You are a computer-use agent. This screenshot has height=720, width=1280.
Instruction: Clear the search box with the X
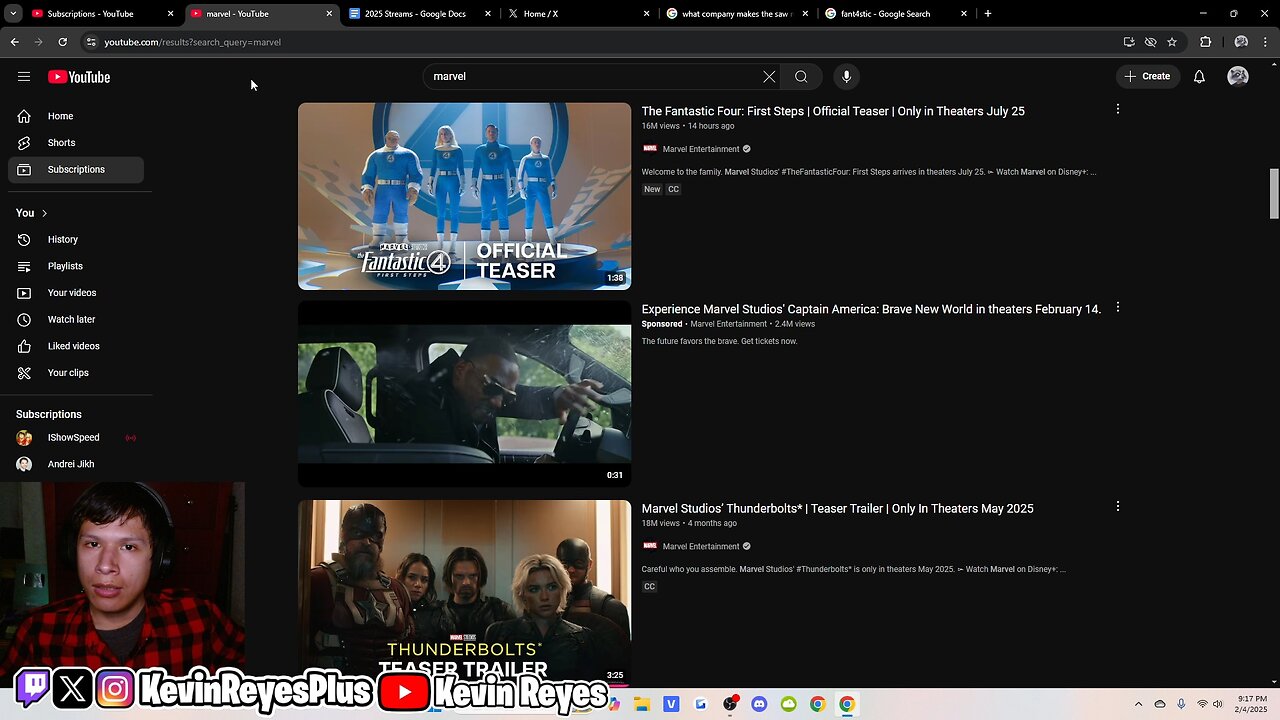pyautogui.click(x=769, y=76)
